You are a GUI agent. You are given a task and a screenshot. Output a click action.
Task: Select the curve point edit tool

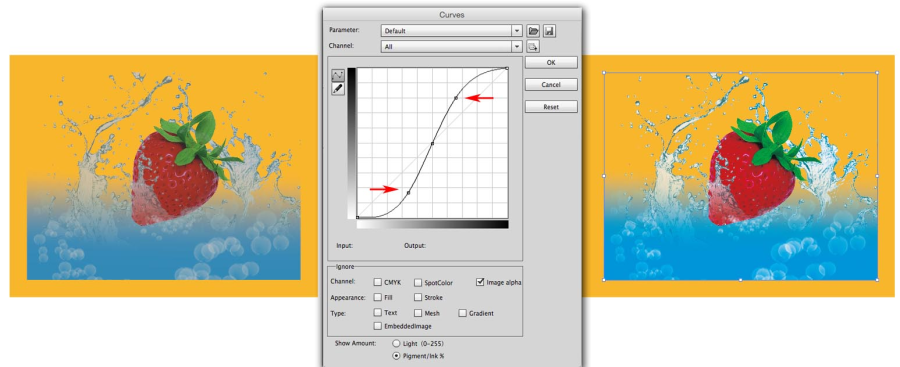[x=338, y=75]
